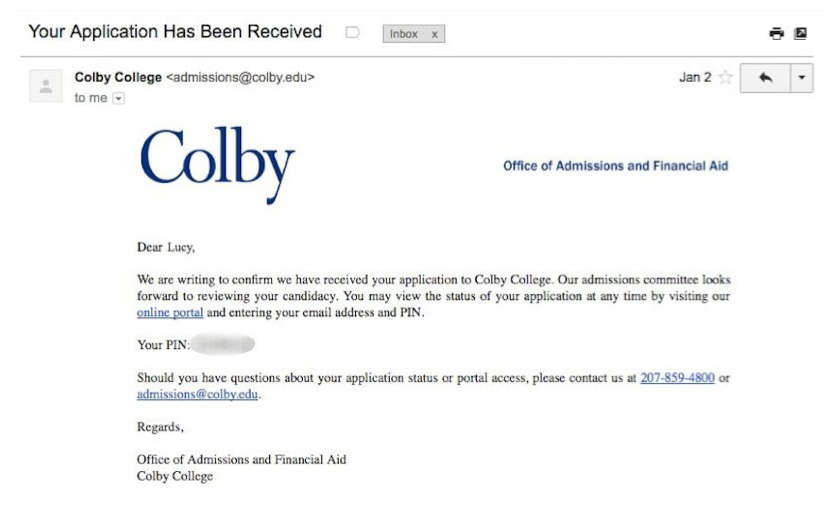Click the sender name Colby College
This screenshot has height=510, width=839.
[x=118, y=77]
